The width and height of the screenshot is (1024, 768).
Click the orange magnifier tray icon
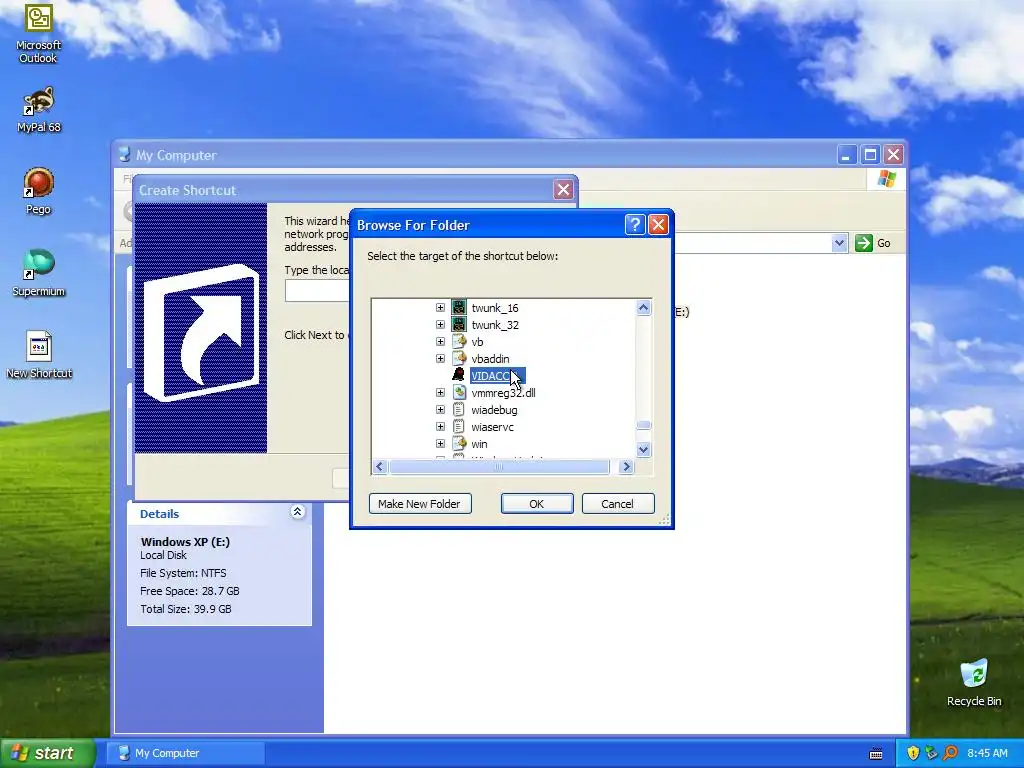[950, 753]
